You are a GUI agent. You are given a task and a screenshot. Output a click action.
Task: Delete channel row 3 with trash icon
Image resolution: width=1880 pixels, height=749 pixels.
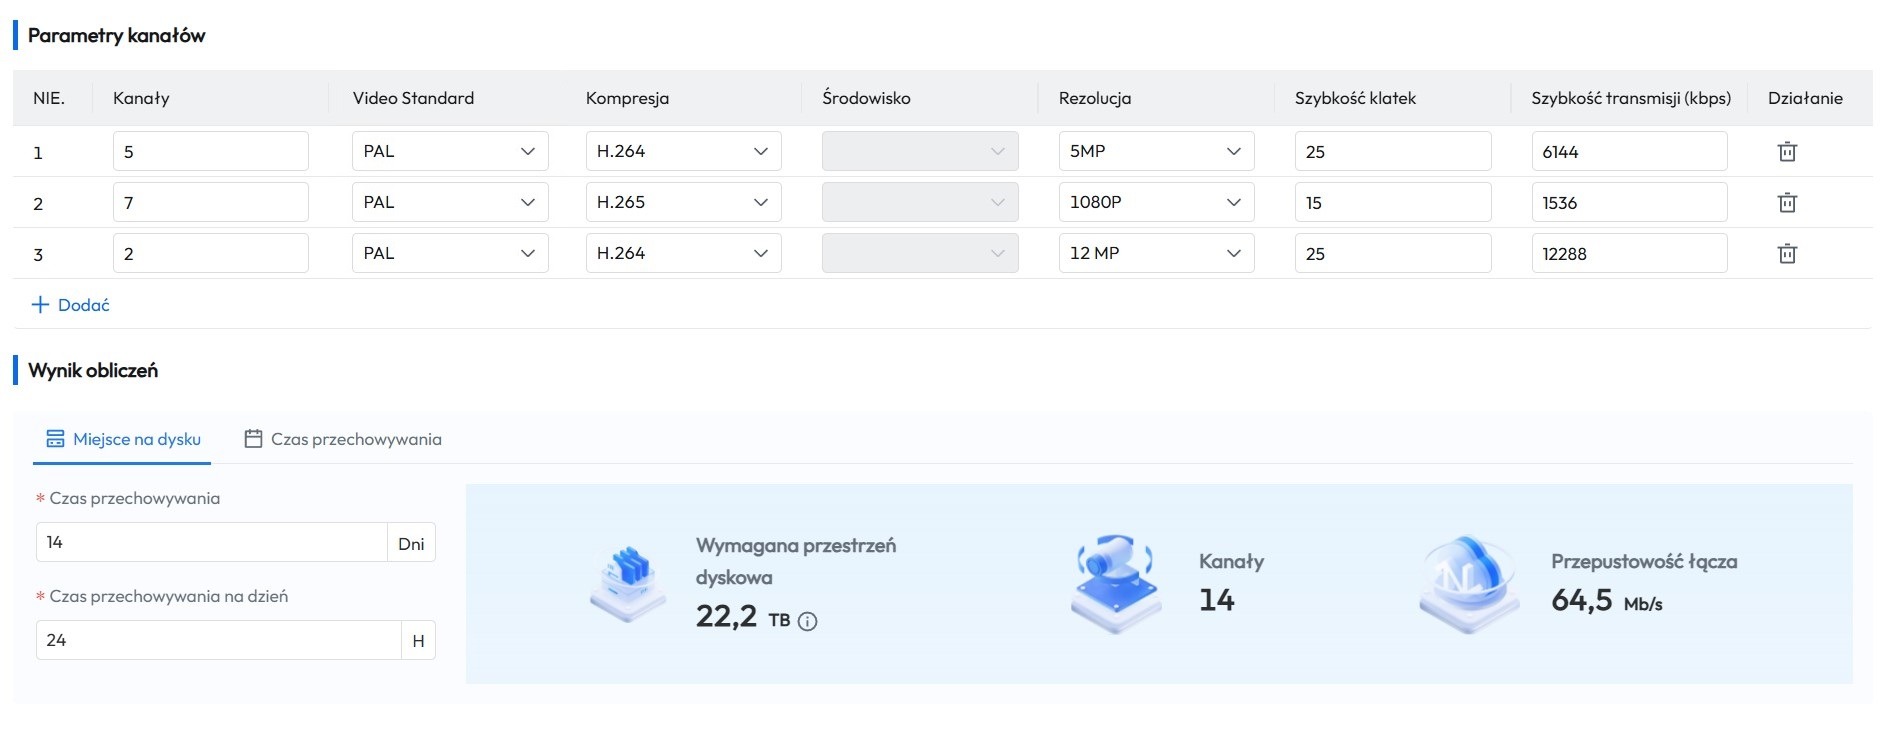click(1786, 254)
